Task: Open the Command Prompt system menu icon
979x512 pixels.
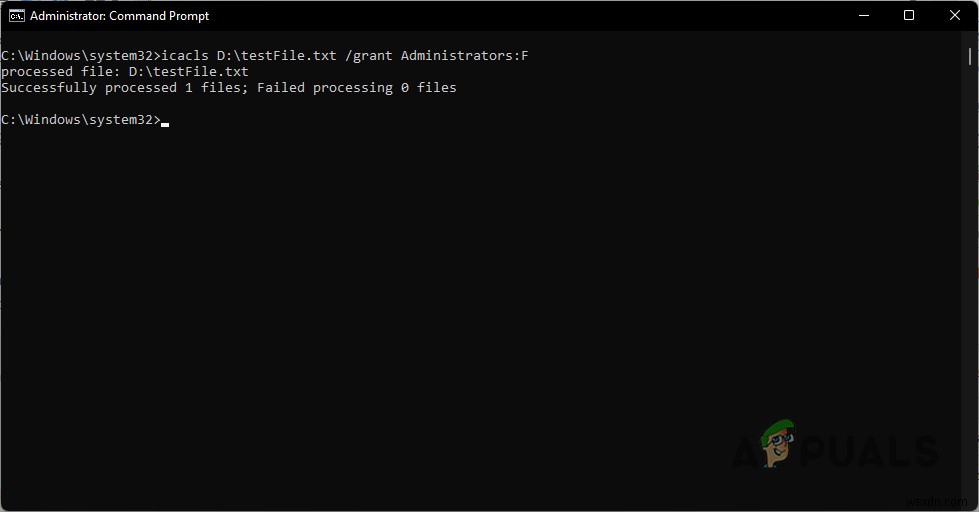Action: (16, 16)
